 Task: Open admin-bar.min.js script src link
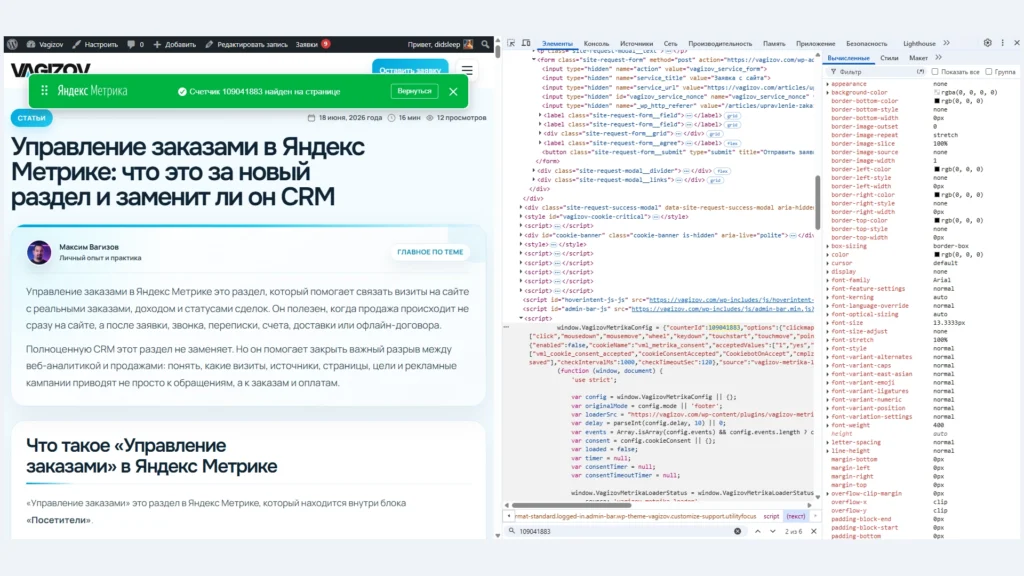722,309
